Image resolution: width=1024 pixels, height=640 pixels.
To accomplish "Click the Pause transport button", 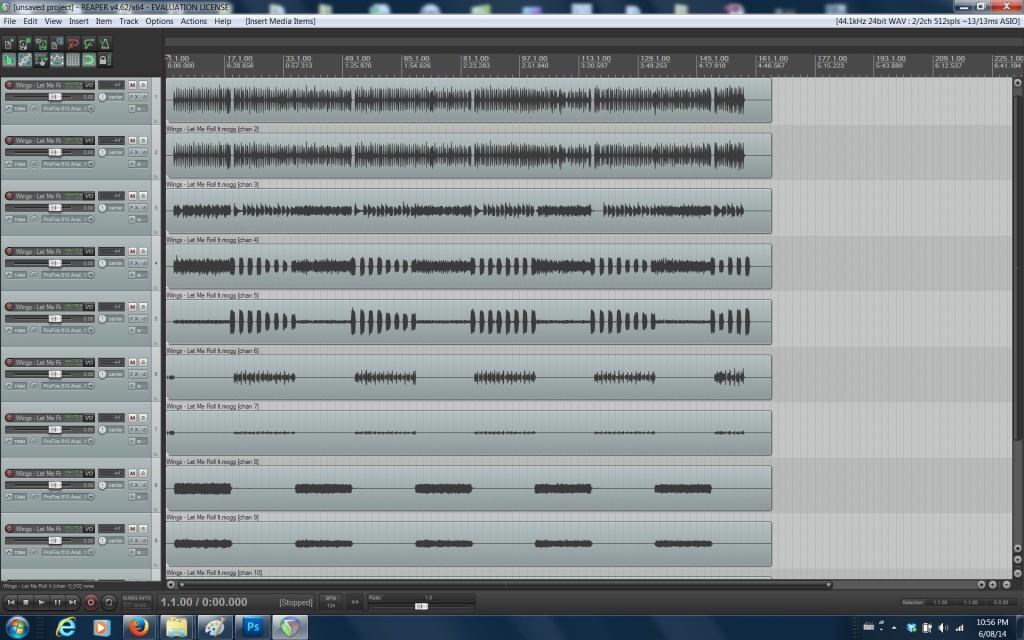I will [x=57, y=602].
